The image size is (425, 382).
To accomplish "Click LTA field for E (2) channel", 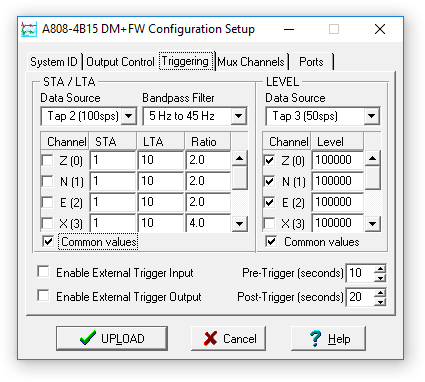I will coord(161,202).
